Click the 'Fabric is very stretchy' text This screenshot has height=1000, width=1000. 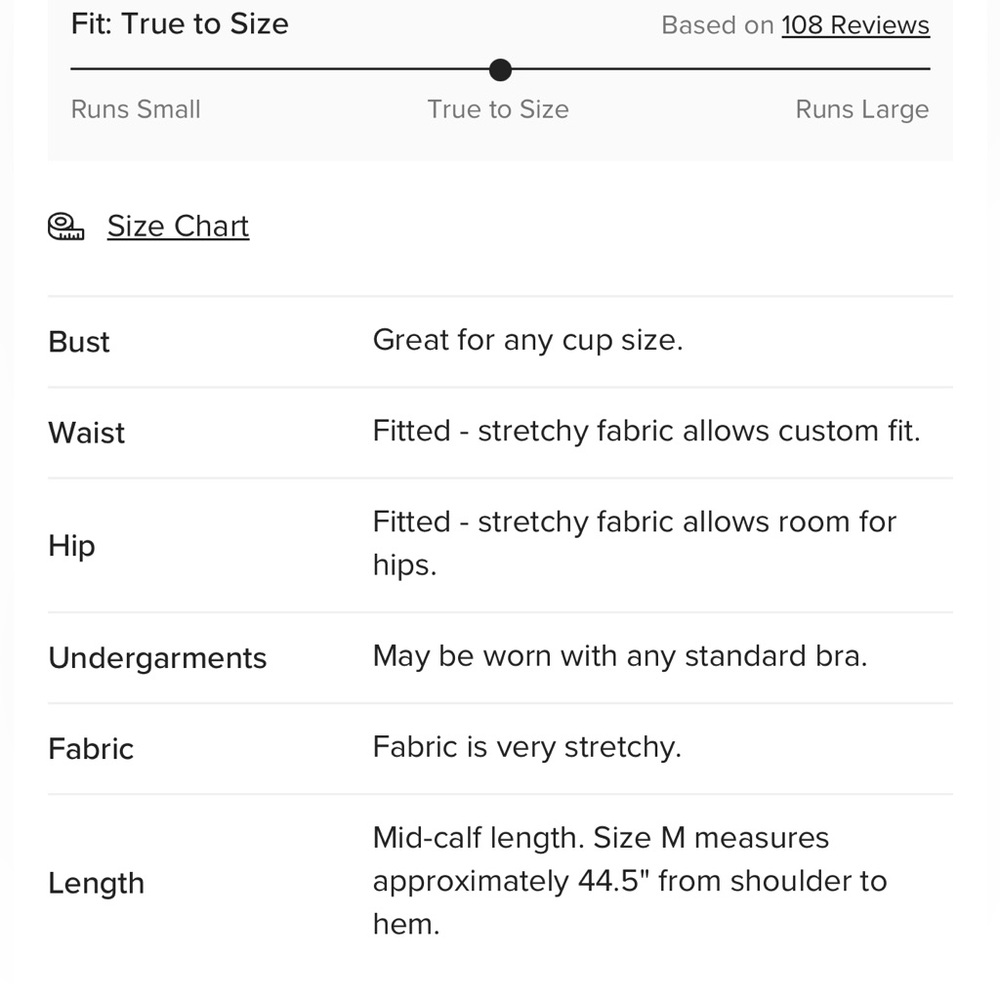tap(527, 747)
